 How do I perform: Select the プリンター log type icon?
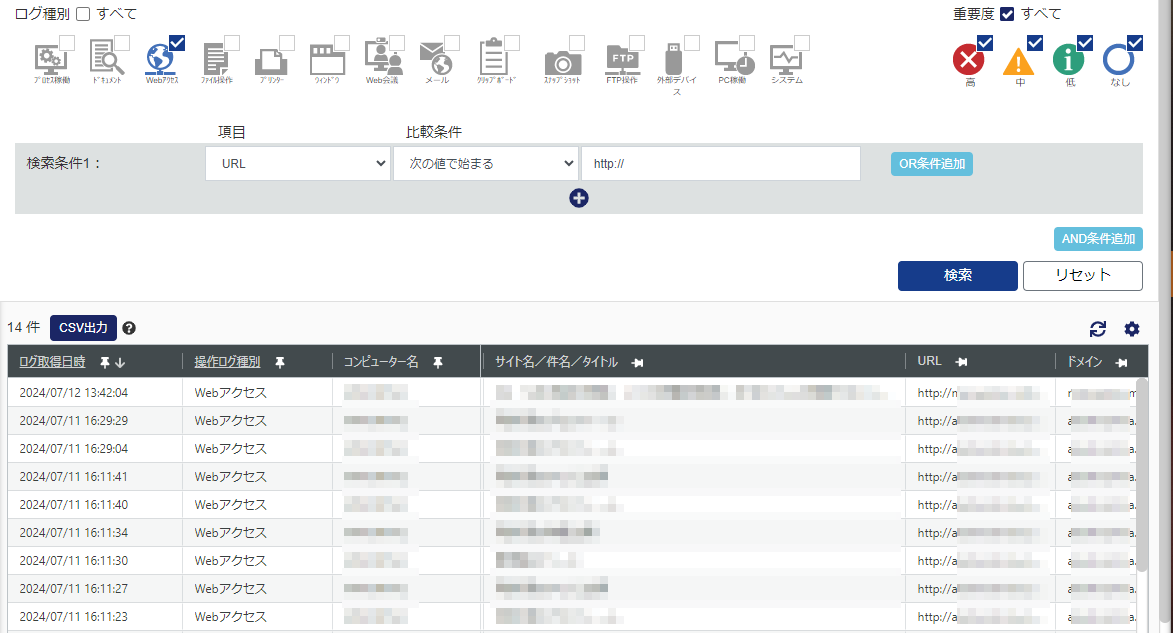tap(272, 61)
